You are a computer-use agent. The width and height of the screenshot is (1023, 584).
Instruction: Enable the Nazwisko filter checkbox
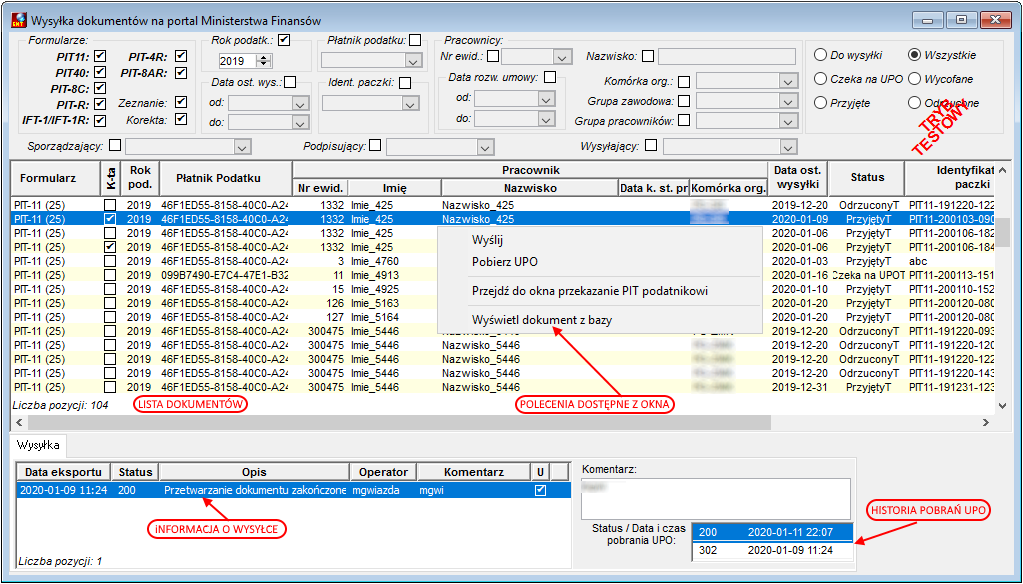coord(648,56)
